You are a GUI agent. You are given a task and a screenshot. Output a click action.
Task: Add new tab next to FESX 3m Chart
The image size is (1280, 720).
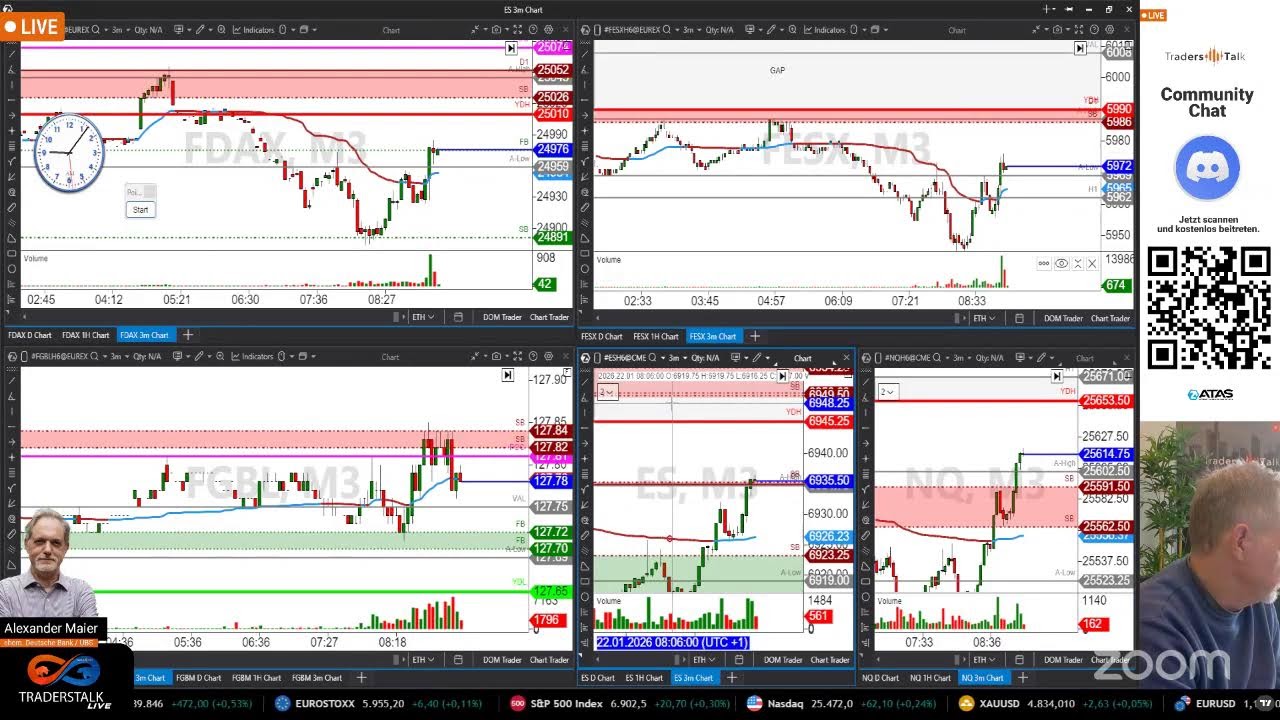coord(755,336)
